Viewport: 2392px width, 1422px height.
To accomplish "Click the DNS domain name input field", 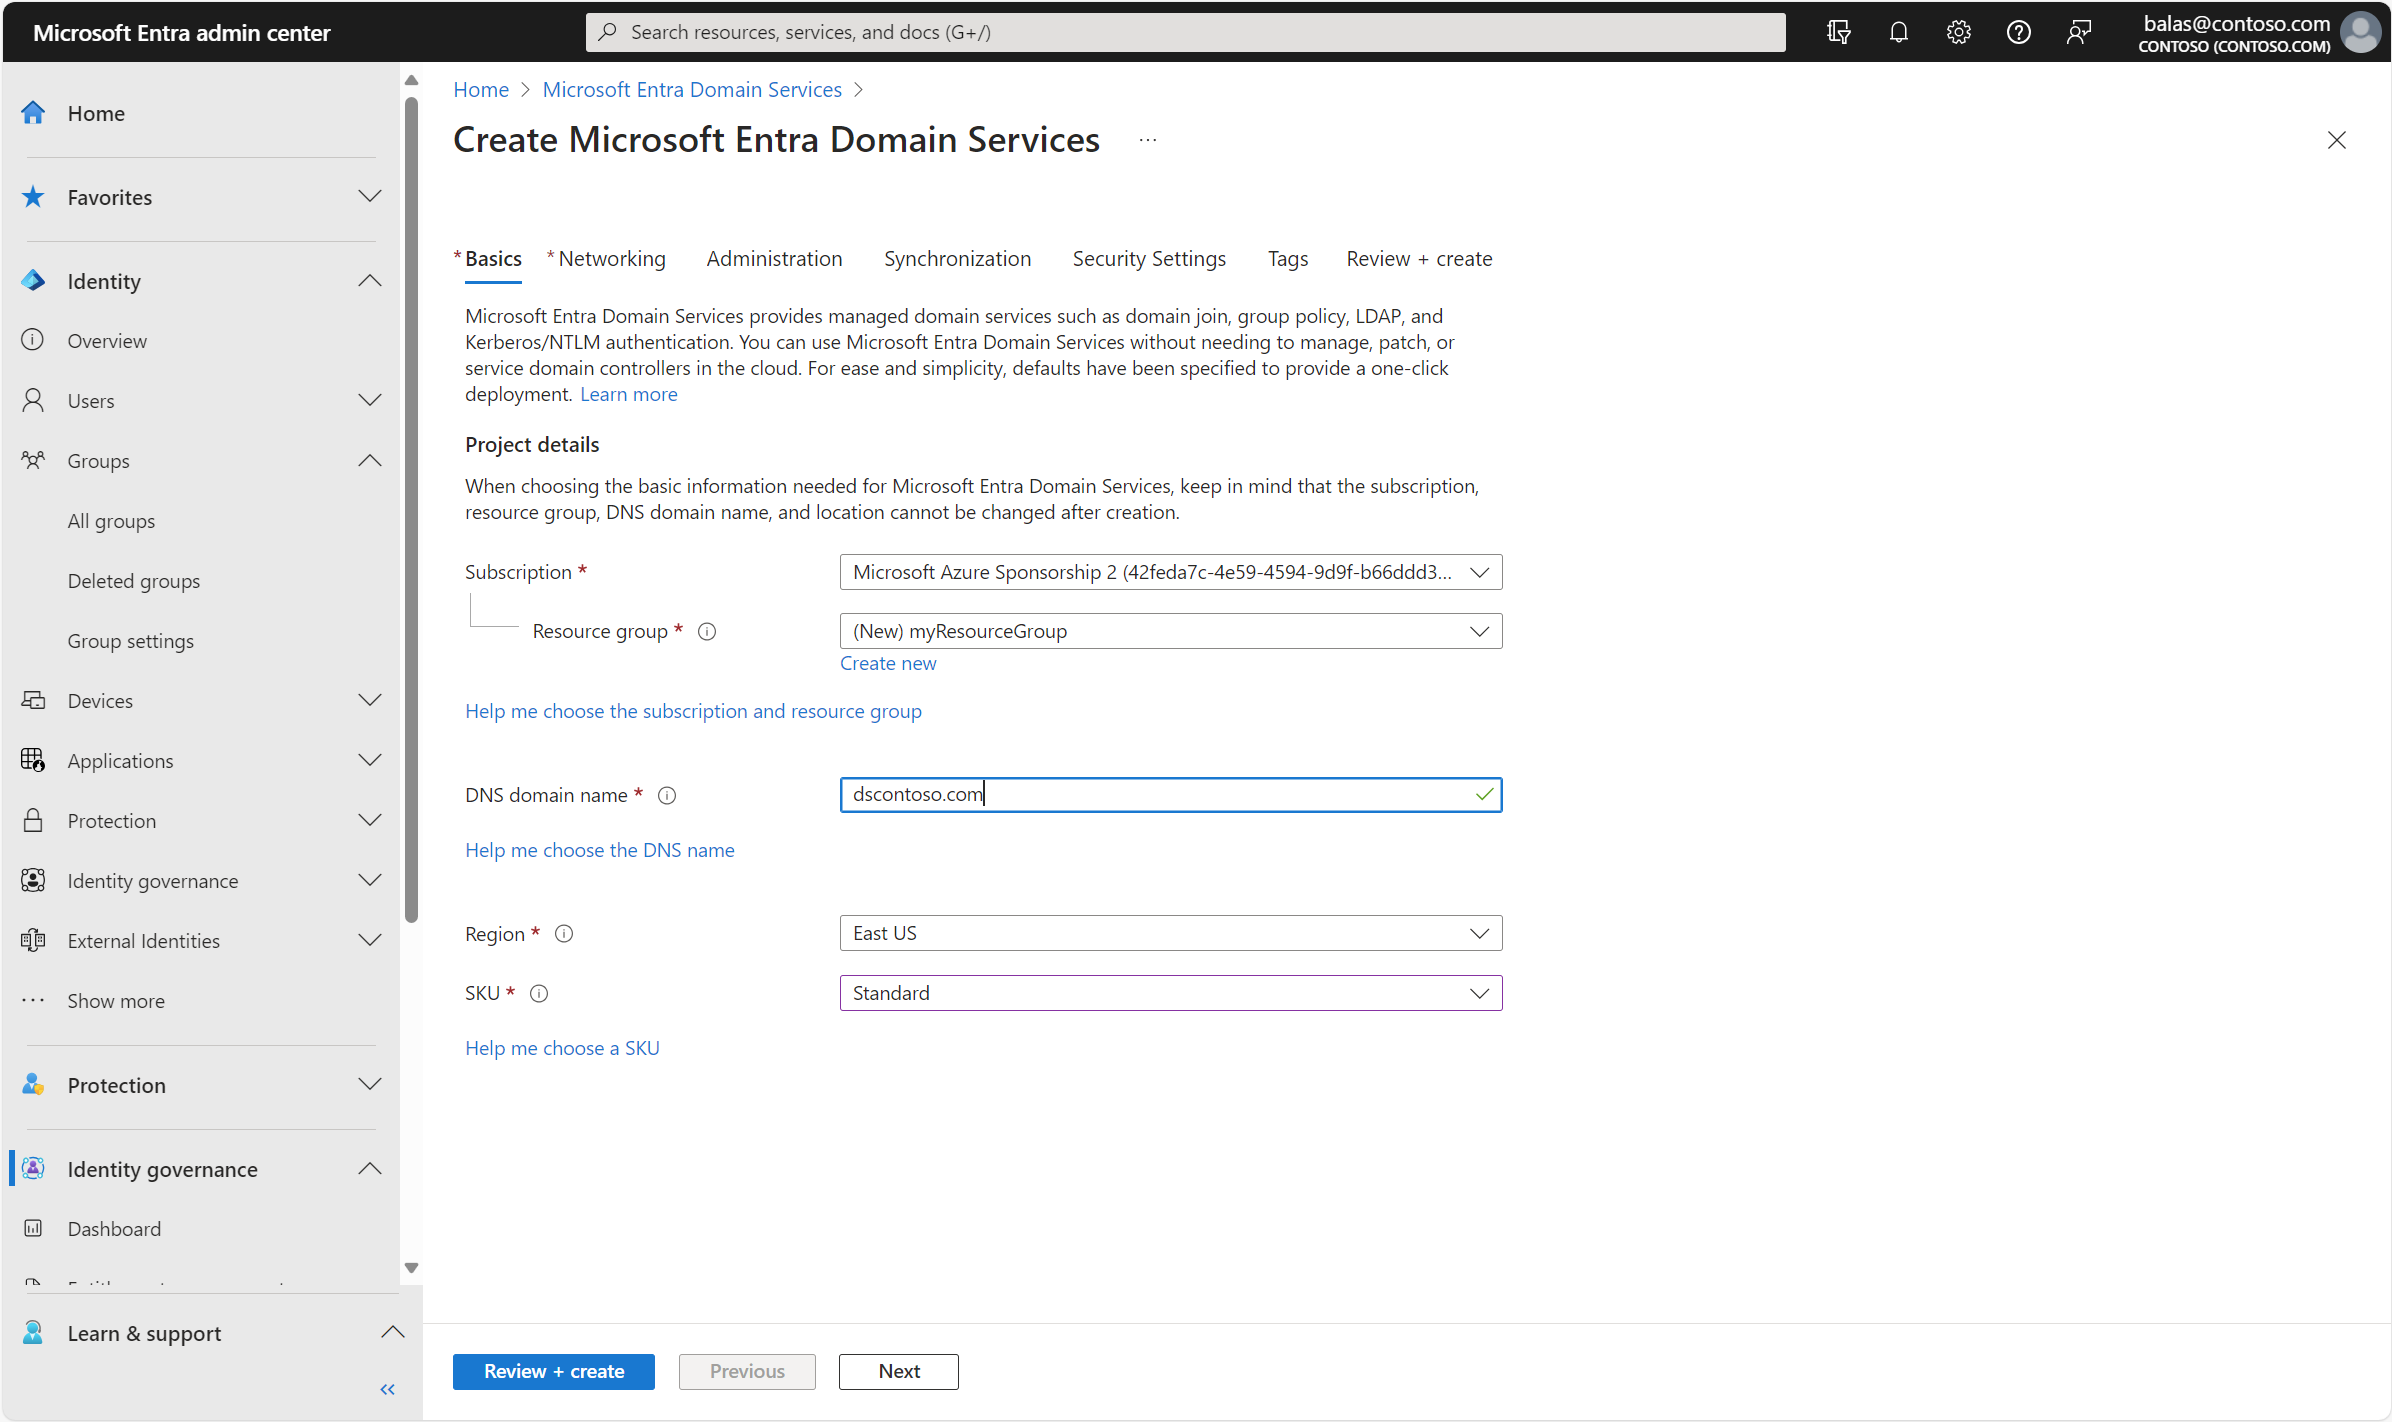I will [1171, 794].
